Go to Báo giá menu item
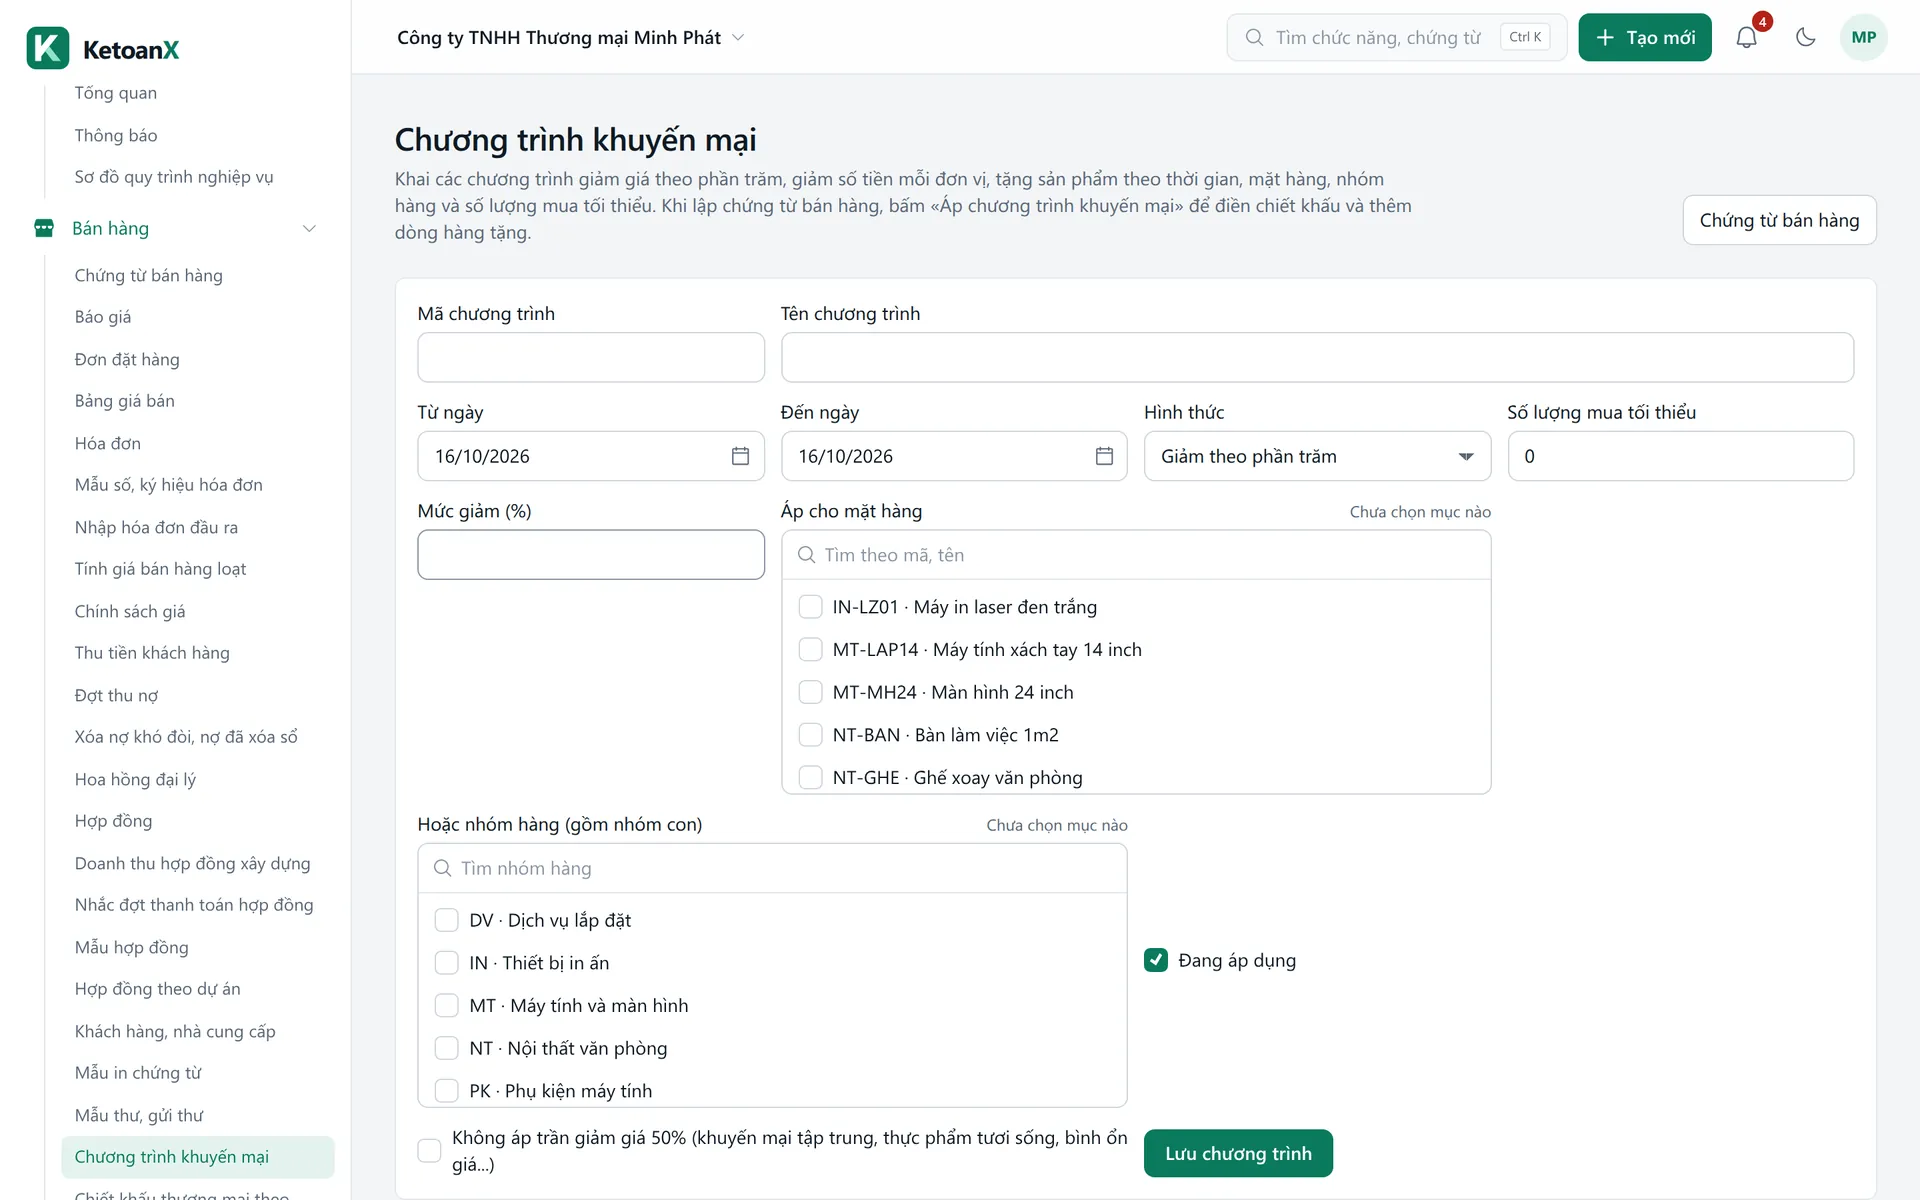Viewport: 1920px width, 1200px height. (103, 317)
